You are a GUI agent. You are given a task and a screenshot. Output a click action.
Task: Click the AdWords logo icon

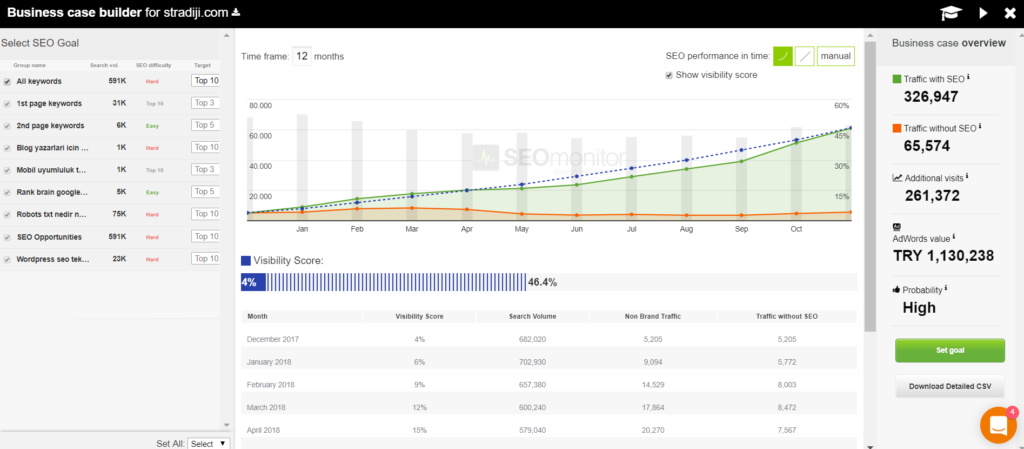tap(896, 227)
